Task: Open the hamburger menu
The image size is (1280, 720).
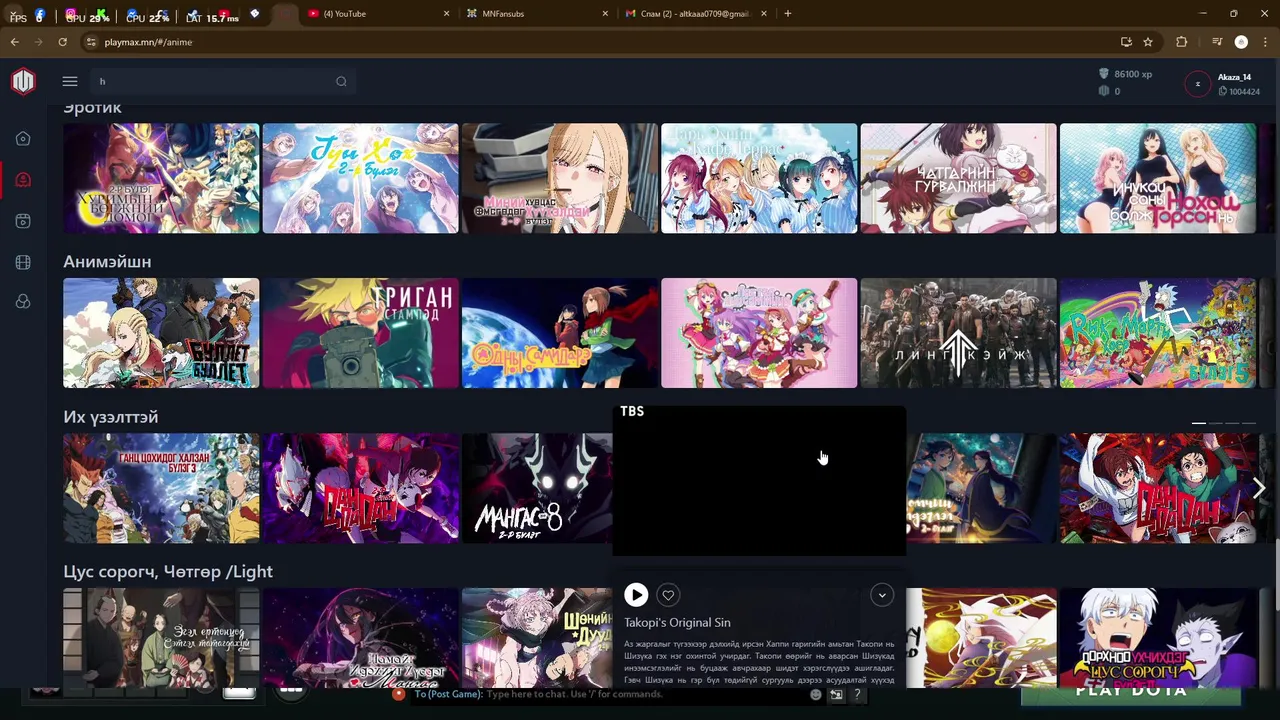Action: 70,81
